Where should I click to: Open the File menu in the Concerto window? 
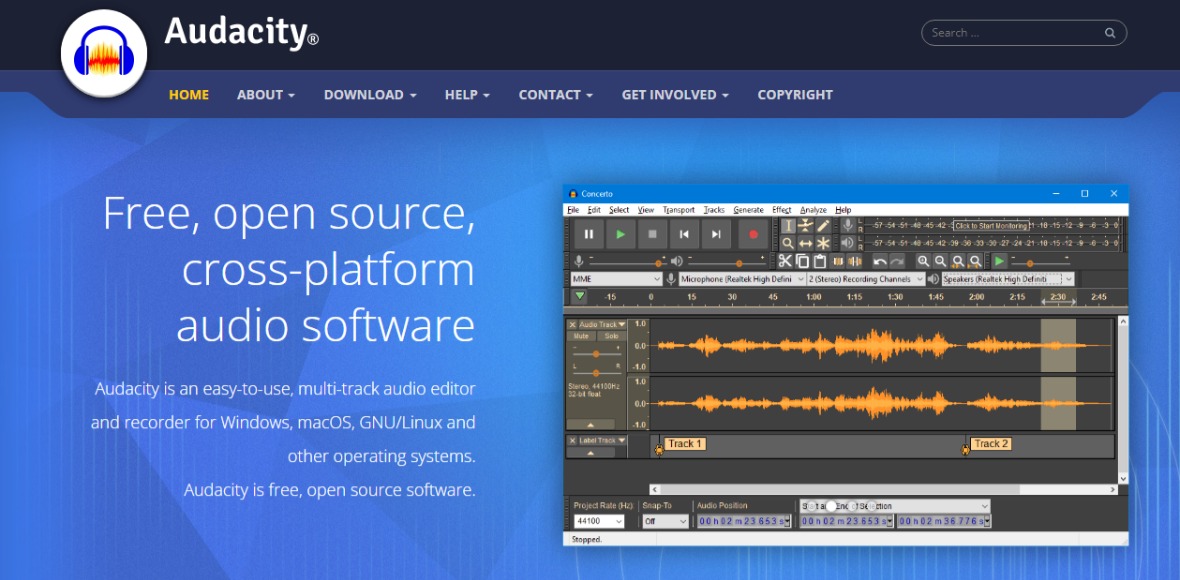point(573,210)
